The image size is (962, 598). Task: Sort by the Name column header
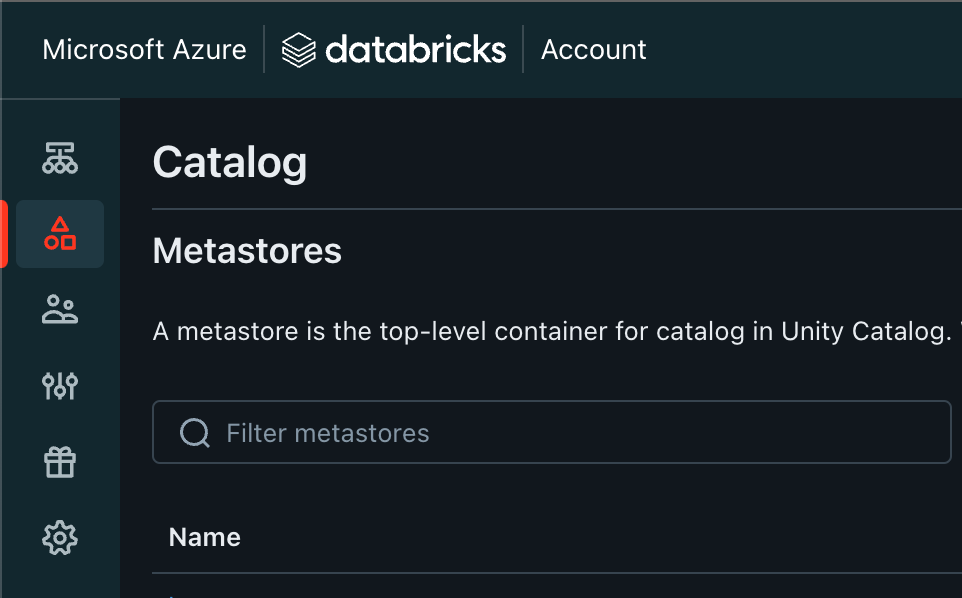click(x=205, y=537)
